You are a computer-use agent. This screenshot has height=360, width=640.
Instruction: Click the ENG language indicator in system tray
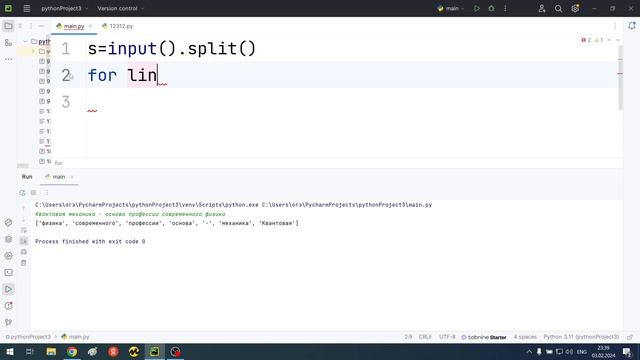click(582, 351)
